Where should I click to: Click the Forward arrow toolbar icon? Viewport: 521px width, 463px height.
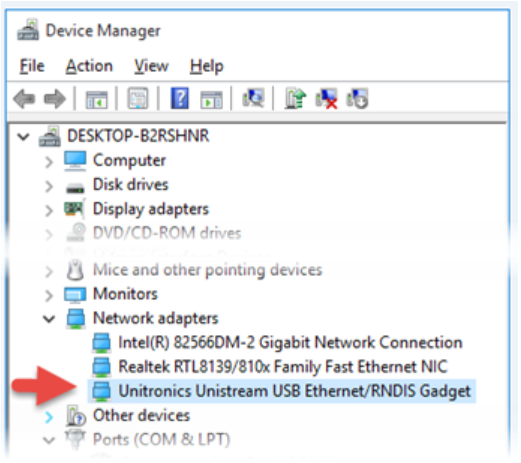pyautogui.click(x=55, y=99)
